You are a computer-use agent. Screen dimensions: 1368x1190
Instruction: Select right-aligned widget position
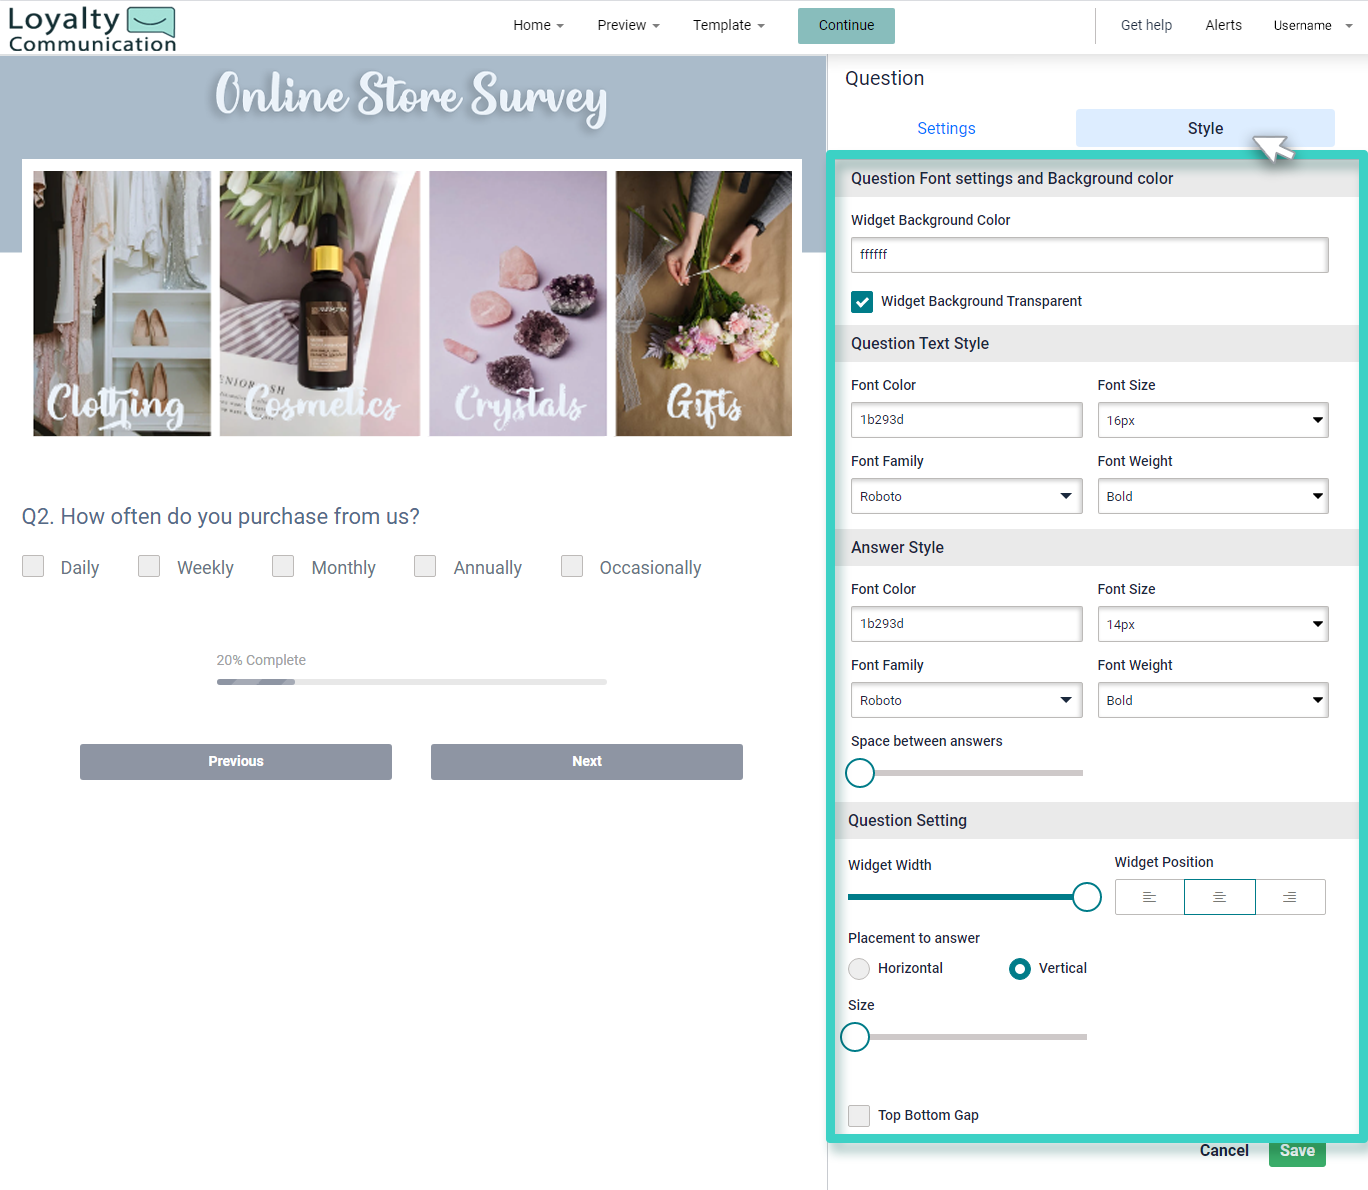click(1290, 897)
